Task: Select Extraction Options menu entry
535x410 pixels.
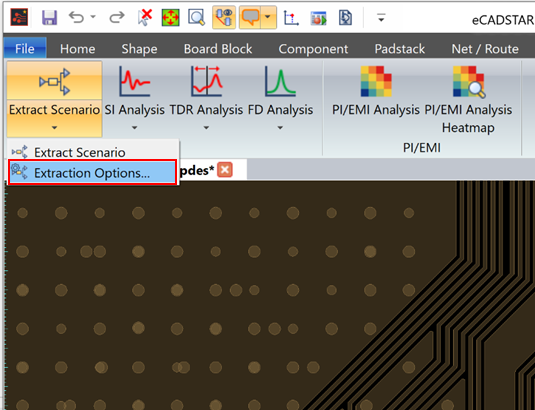Action: [x=92, y=173]
